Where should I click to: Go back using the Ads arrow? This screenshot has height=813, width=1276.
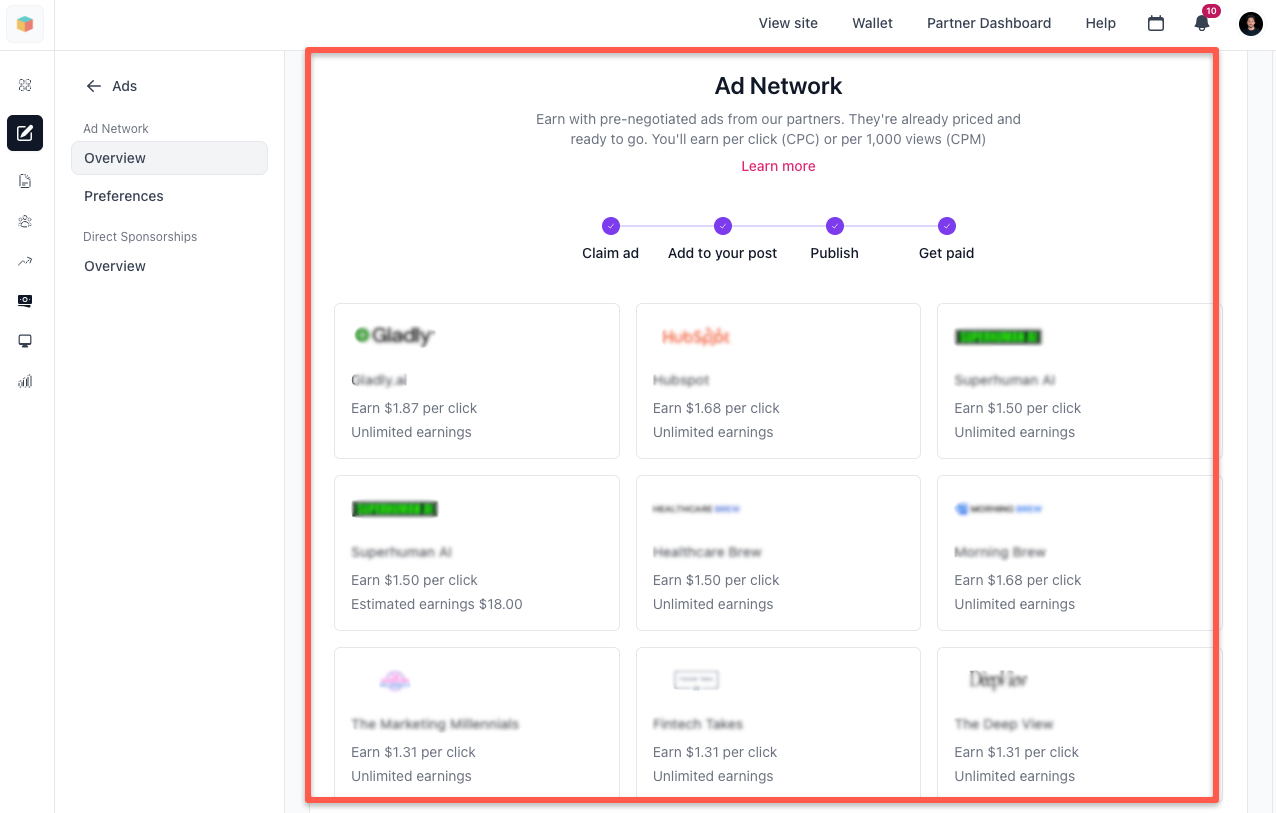point(92,86)
